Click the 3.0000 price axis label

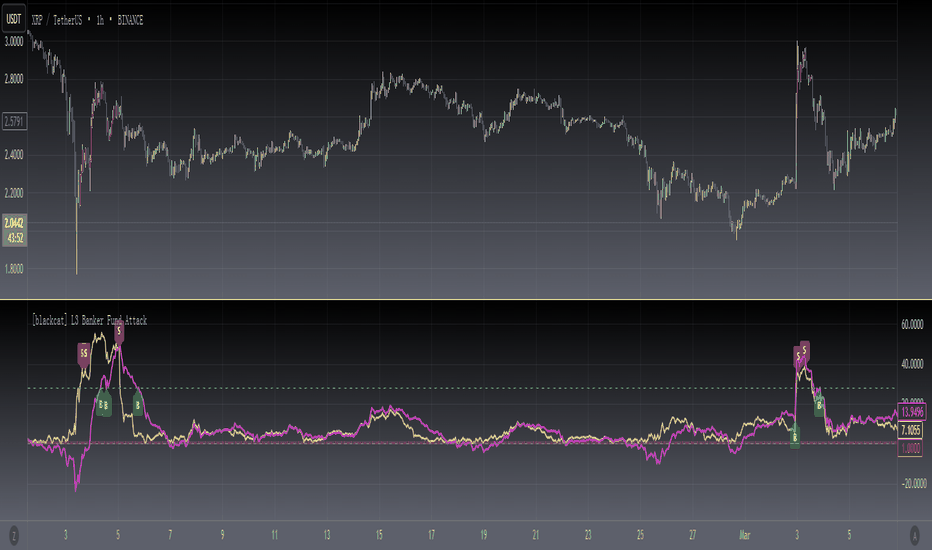pyautogui.click(x=14, y=42)
